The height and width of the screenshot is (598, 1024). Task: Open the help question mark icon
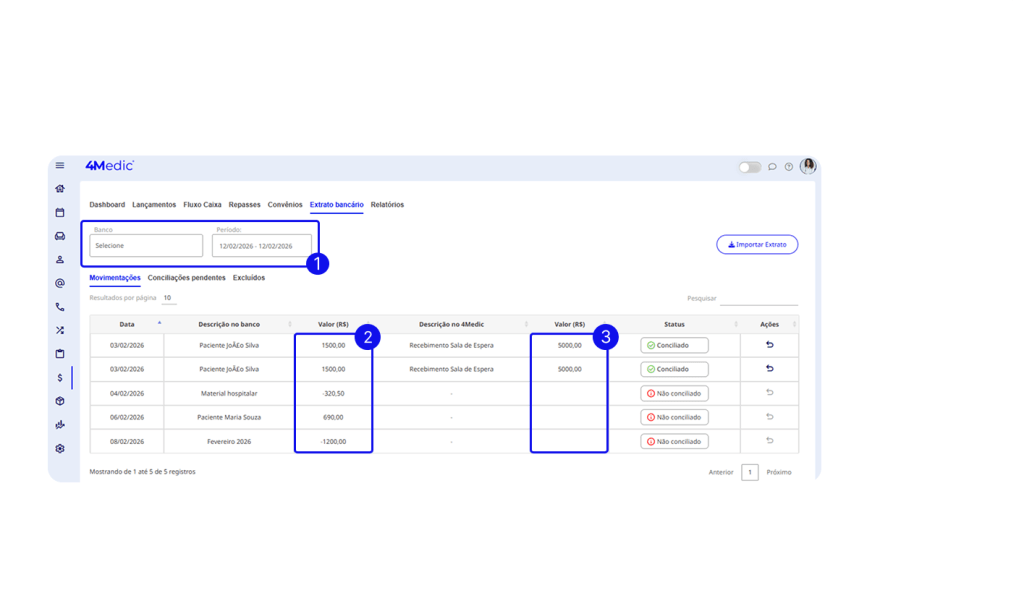(x=789, y=167)
